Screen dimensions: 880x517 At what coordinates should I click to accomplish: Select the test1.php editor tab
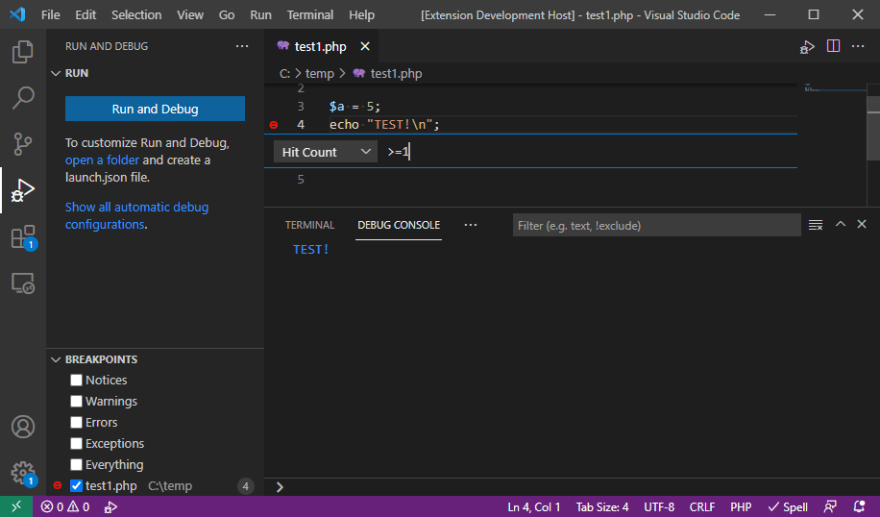[x=320, y=47]
